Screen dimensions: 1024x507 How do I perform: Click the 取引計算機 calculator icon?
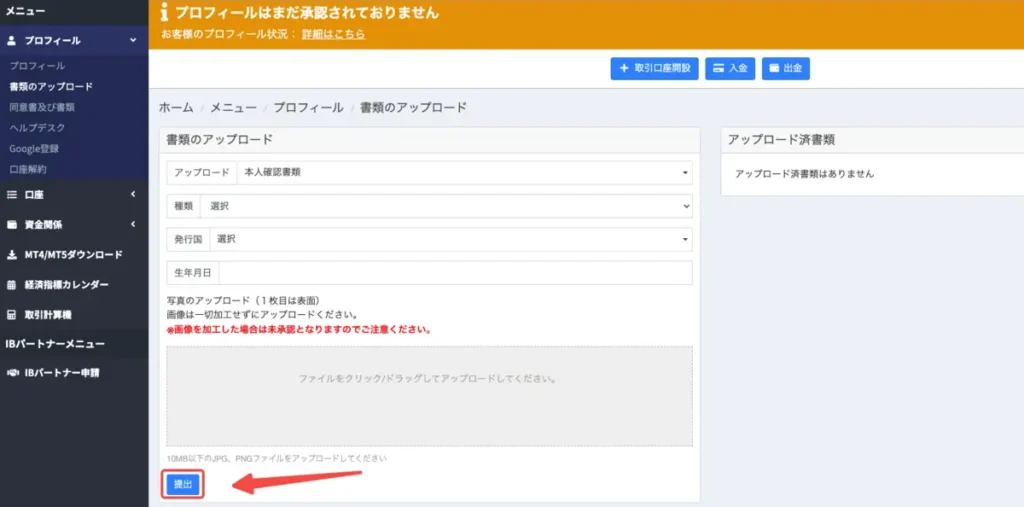11,315
